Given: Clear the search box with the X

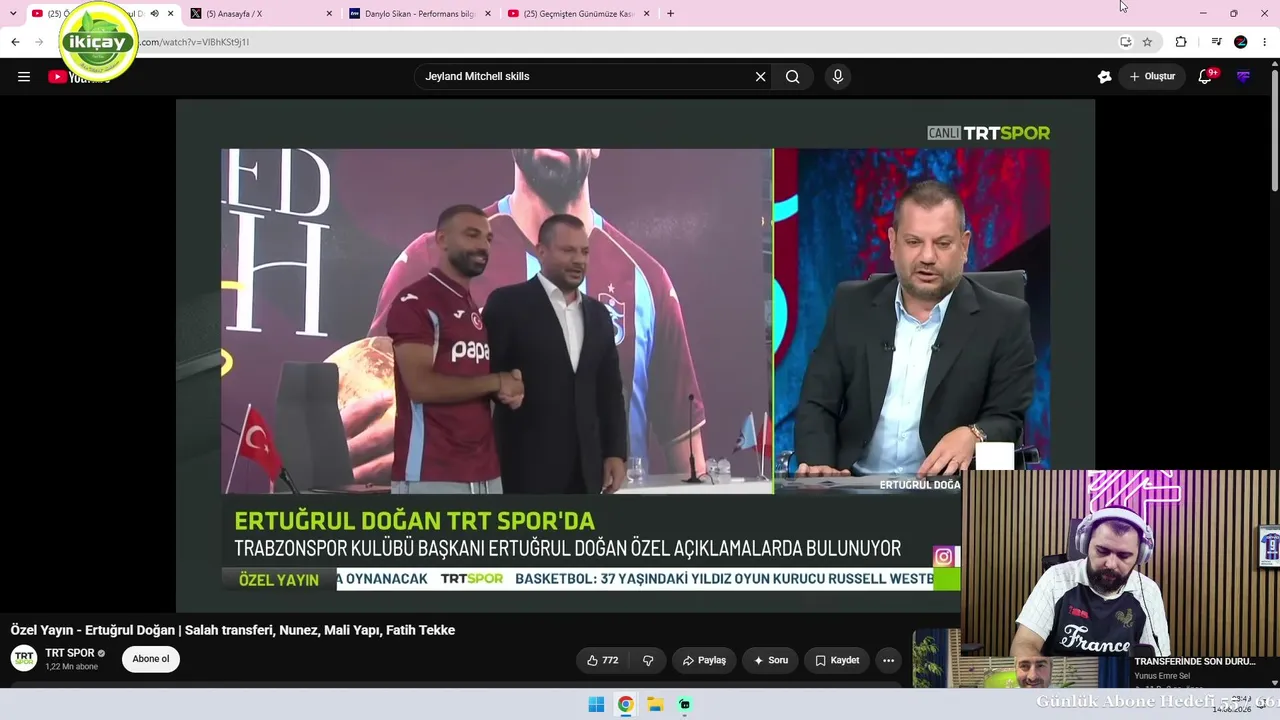Looking at the screenshot, I should [760, 77].
